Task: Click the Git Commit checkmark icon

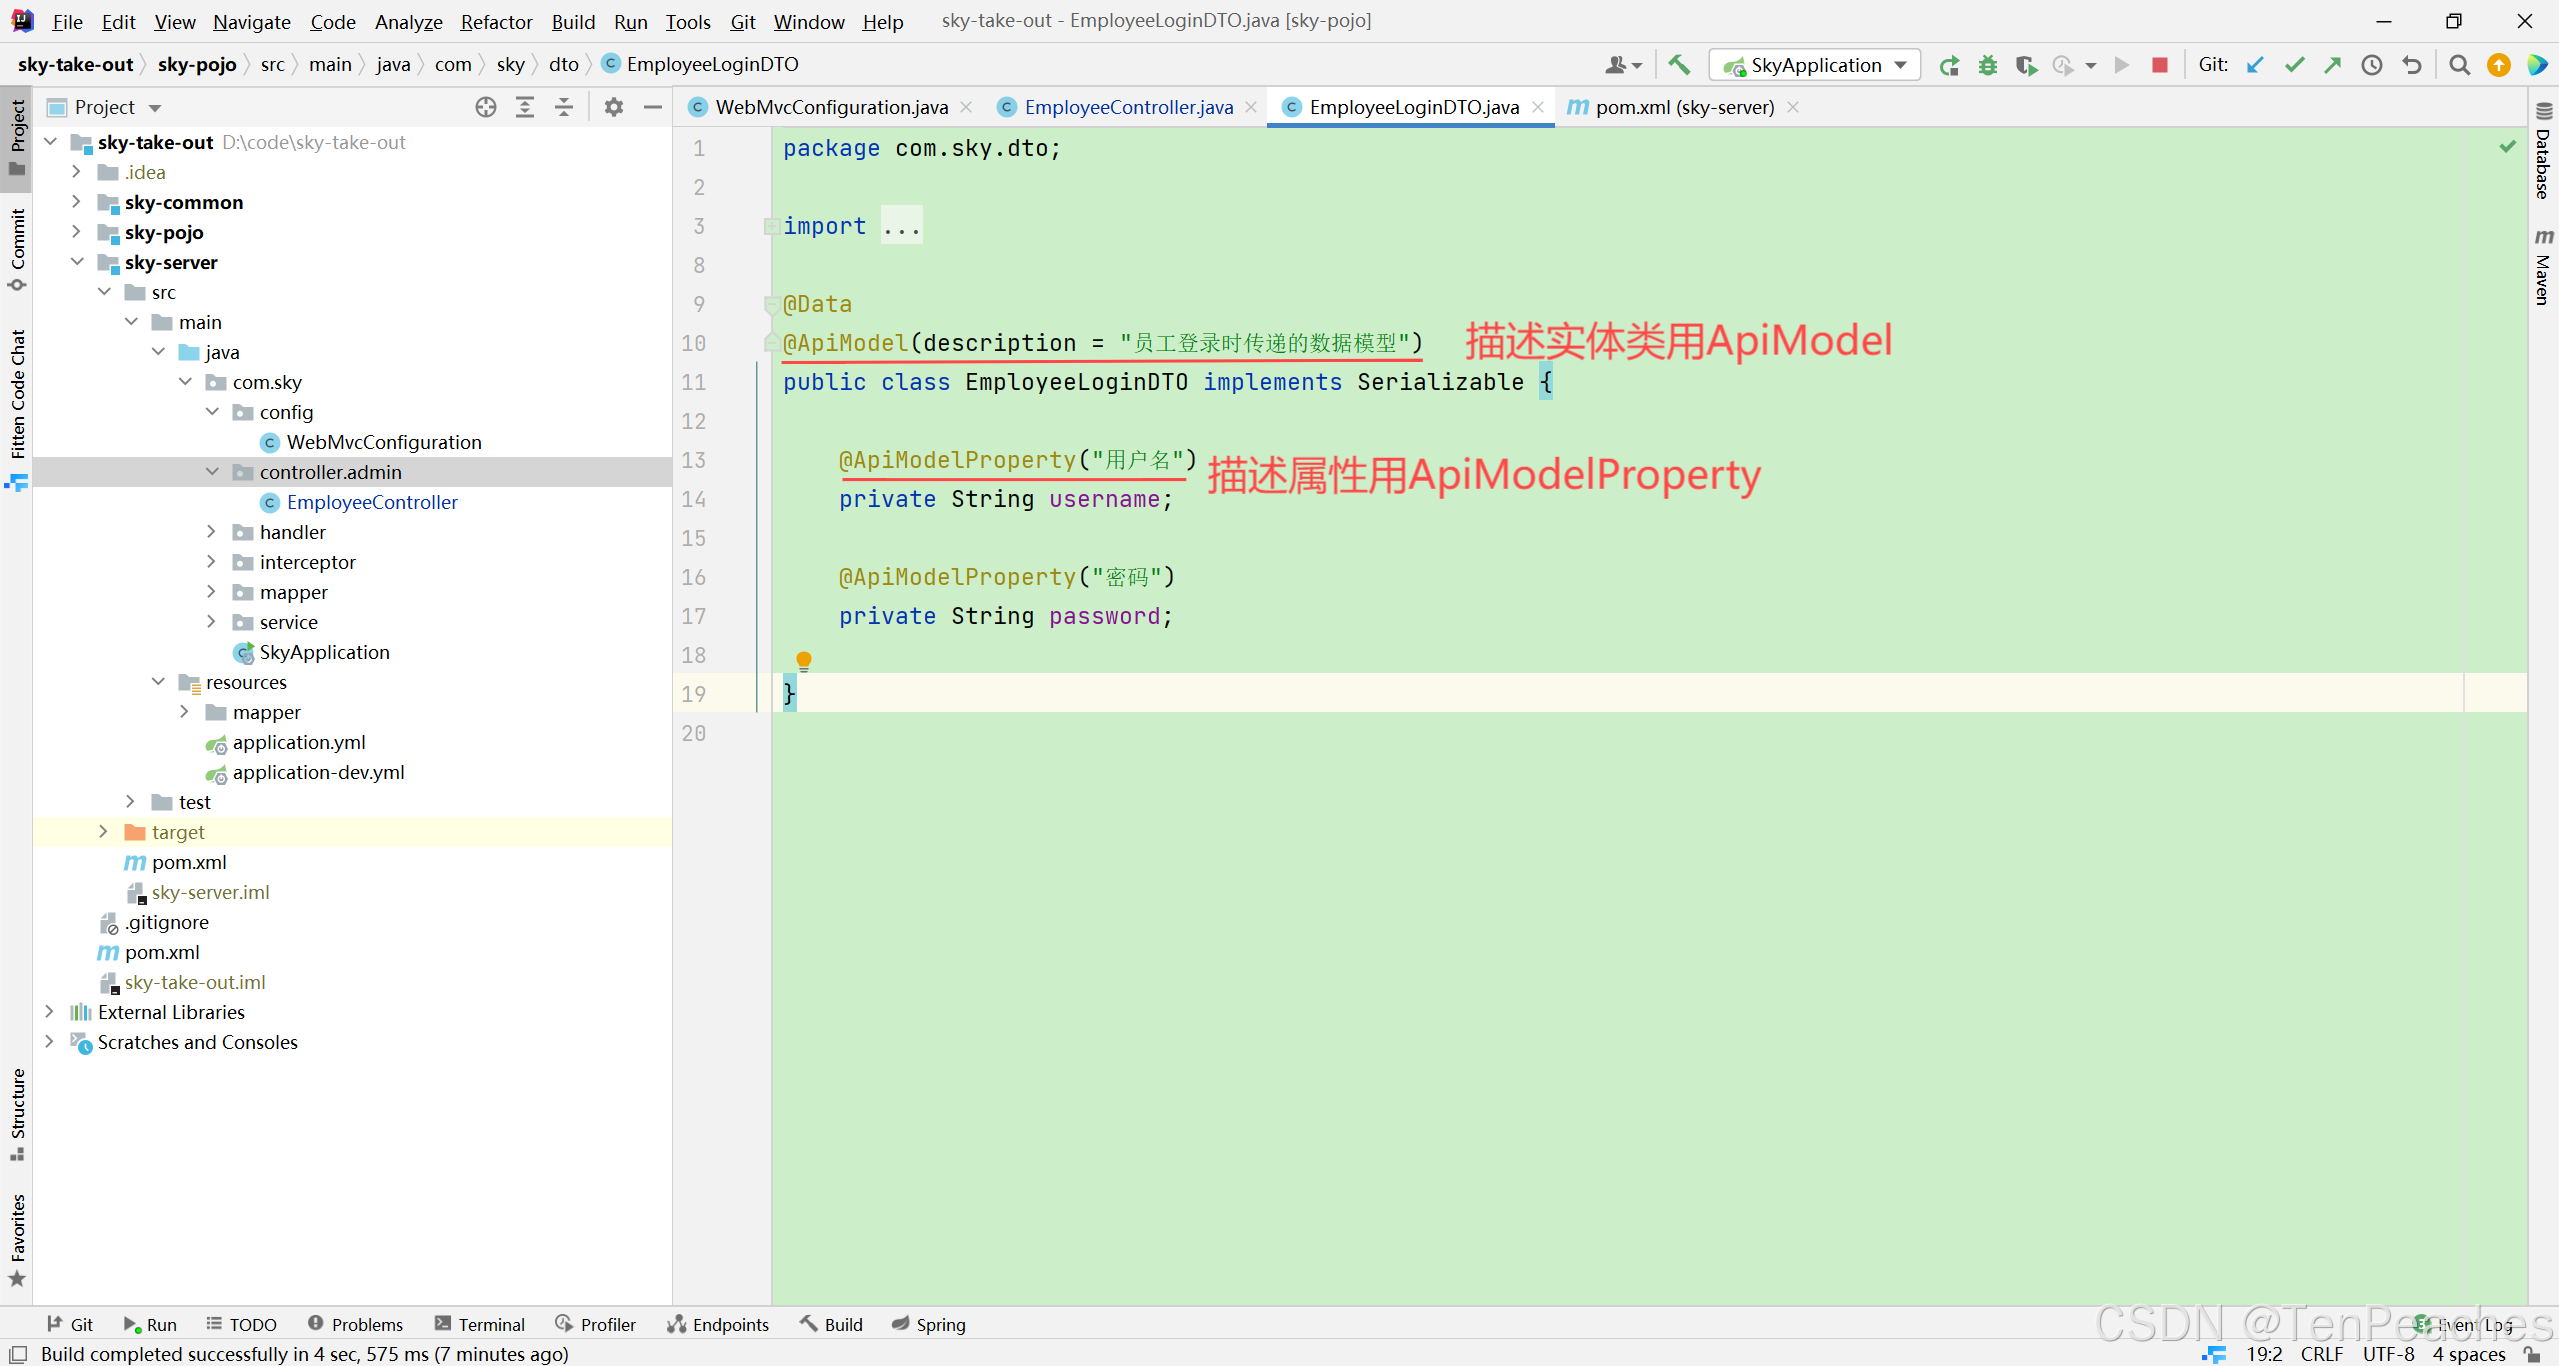Action: (2294, 65)
